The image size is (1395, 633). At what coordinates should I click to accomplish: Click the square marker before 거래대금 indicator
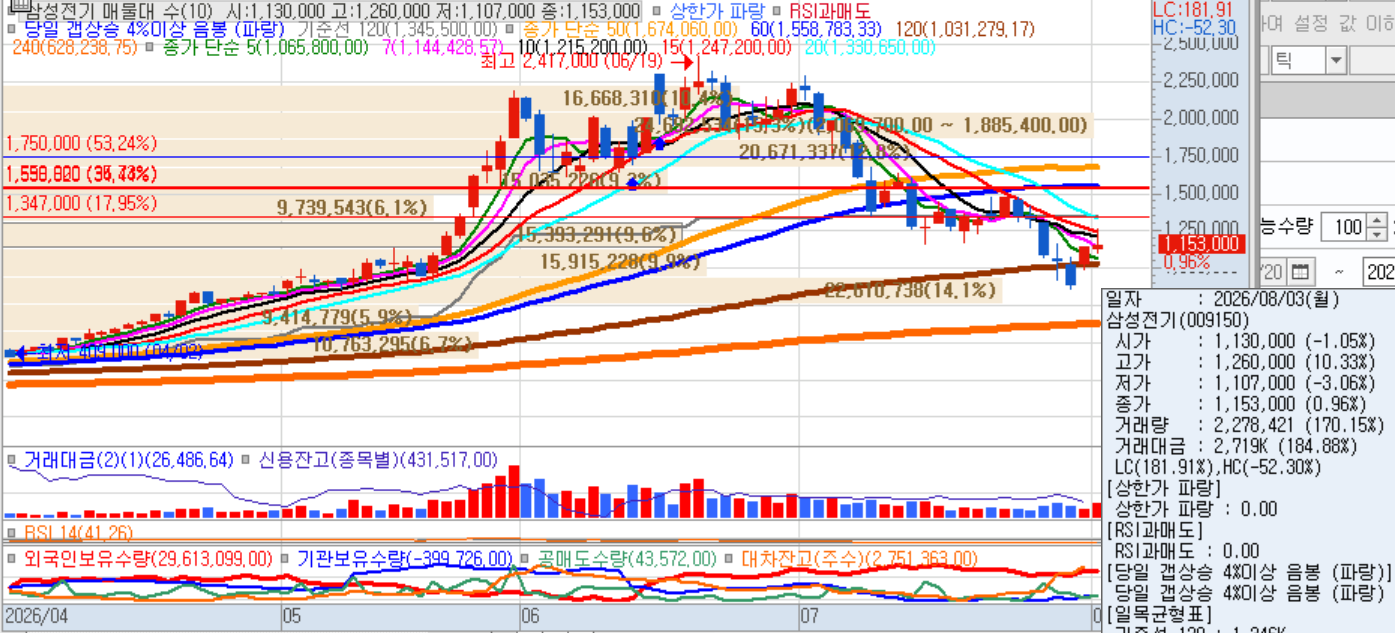click(x=11, y=460)
